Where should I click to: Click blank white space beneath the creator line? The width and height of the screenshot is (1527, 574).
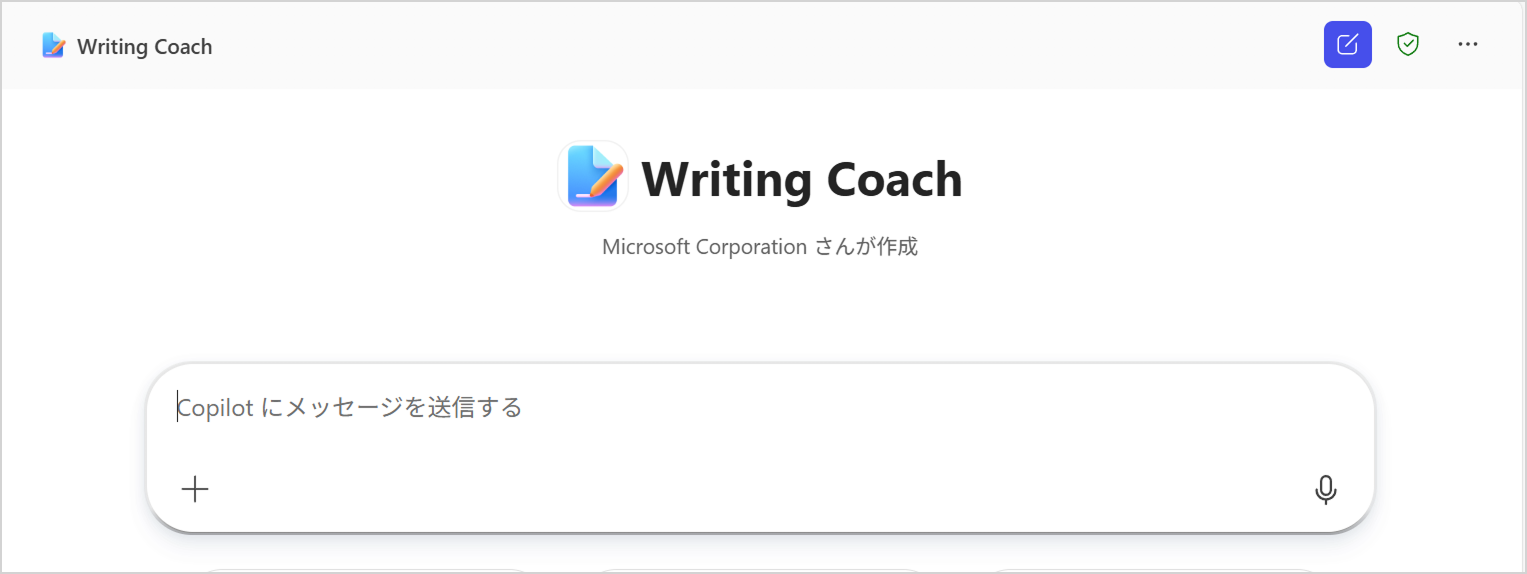[760, 310]
